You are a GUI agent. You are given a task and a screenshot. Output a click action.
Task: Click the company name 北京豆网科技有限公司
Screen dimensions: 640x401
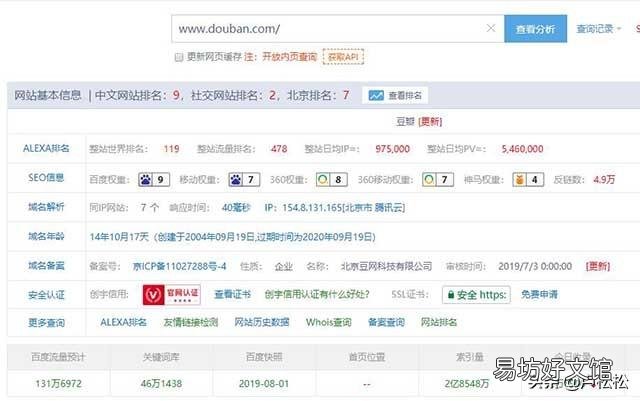(387, 266)
